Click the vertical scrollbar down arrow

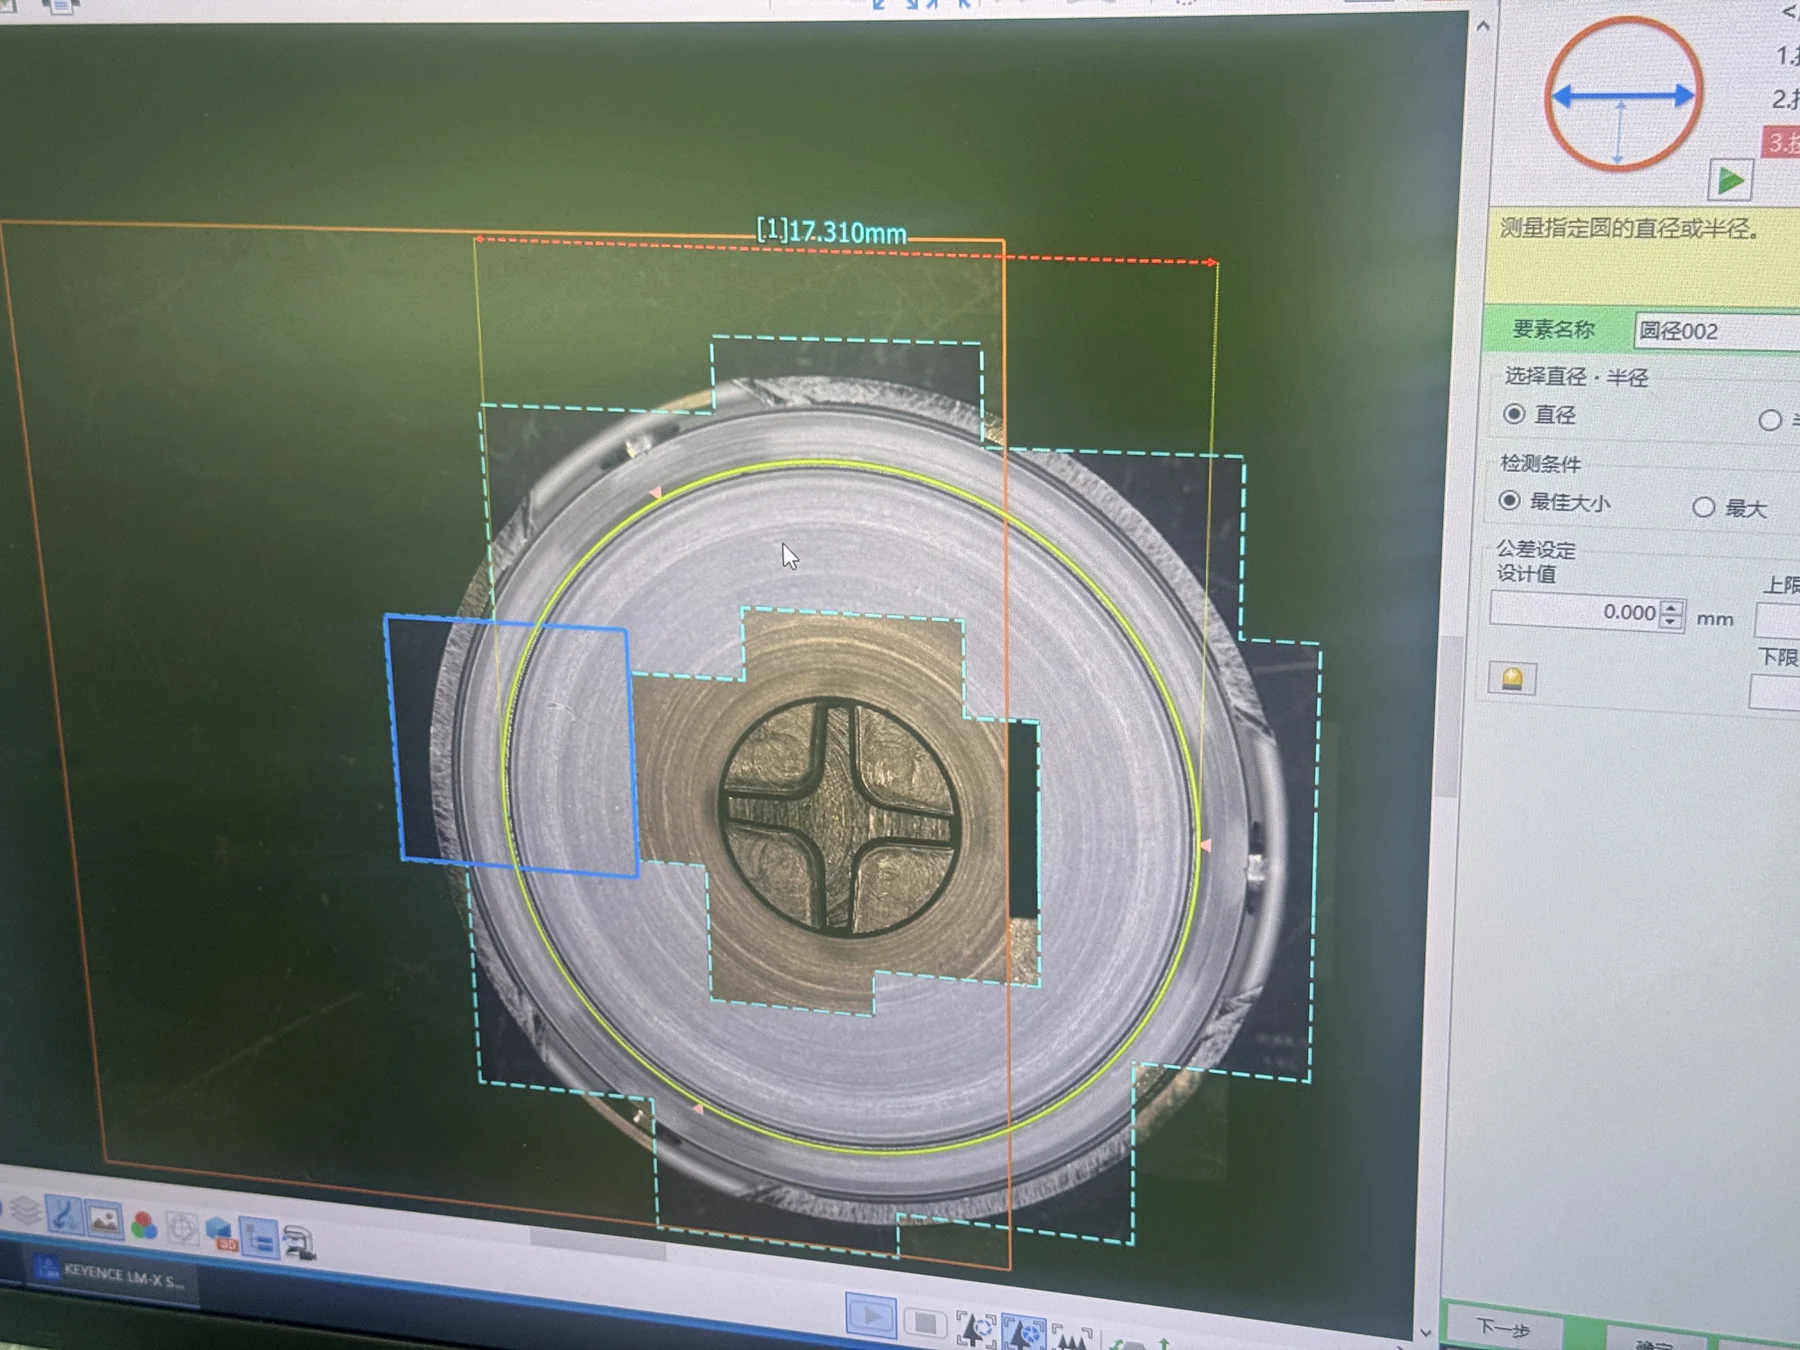[1426, 1332]
